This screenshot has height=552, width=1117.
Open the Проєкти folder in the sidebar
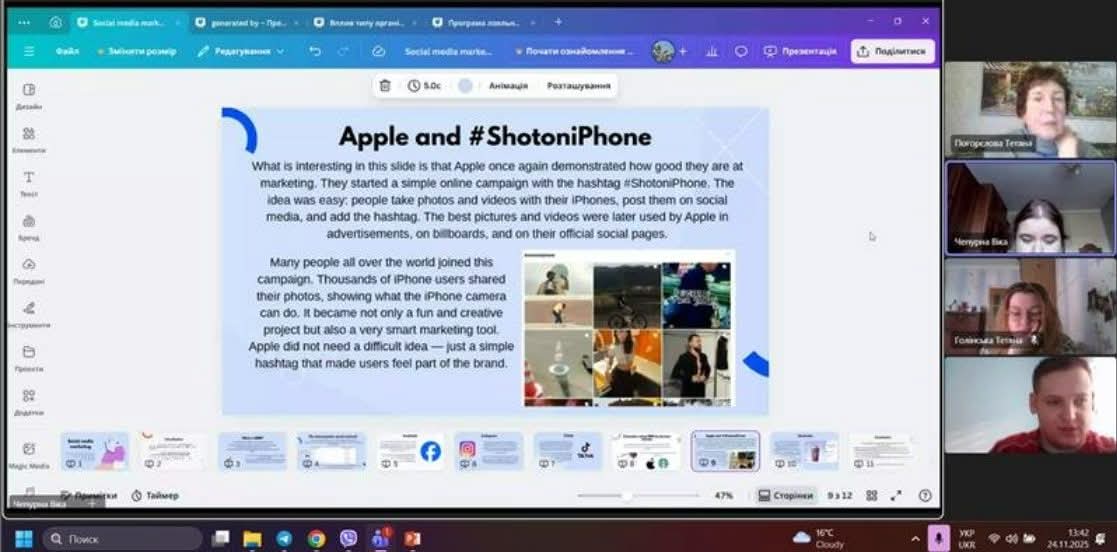point(29,356)
